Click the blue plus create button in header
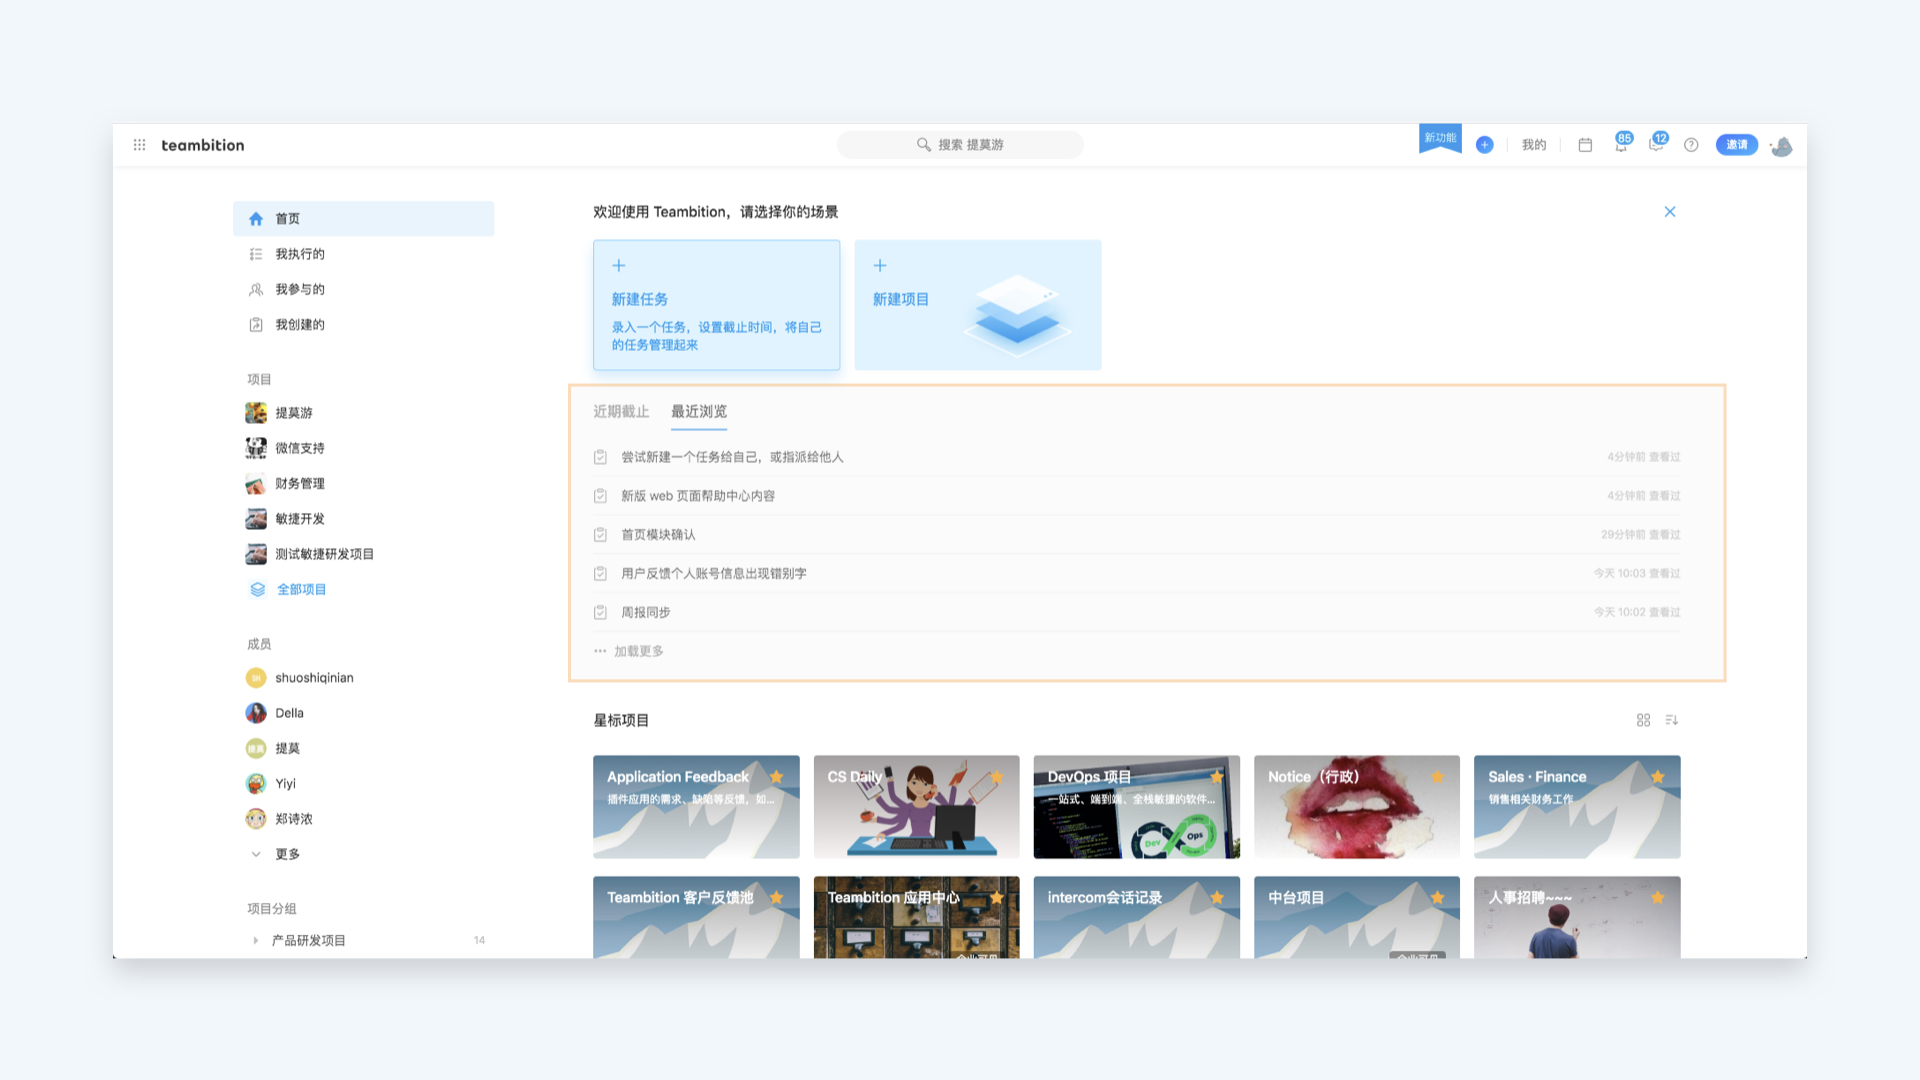Image resolution: width=1920 pixels, height=1080 pixels. (x=1484, y=145)
